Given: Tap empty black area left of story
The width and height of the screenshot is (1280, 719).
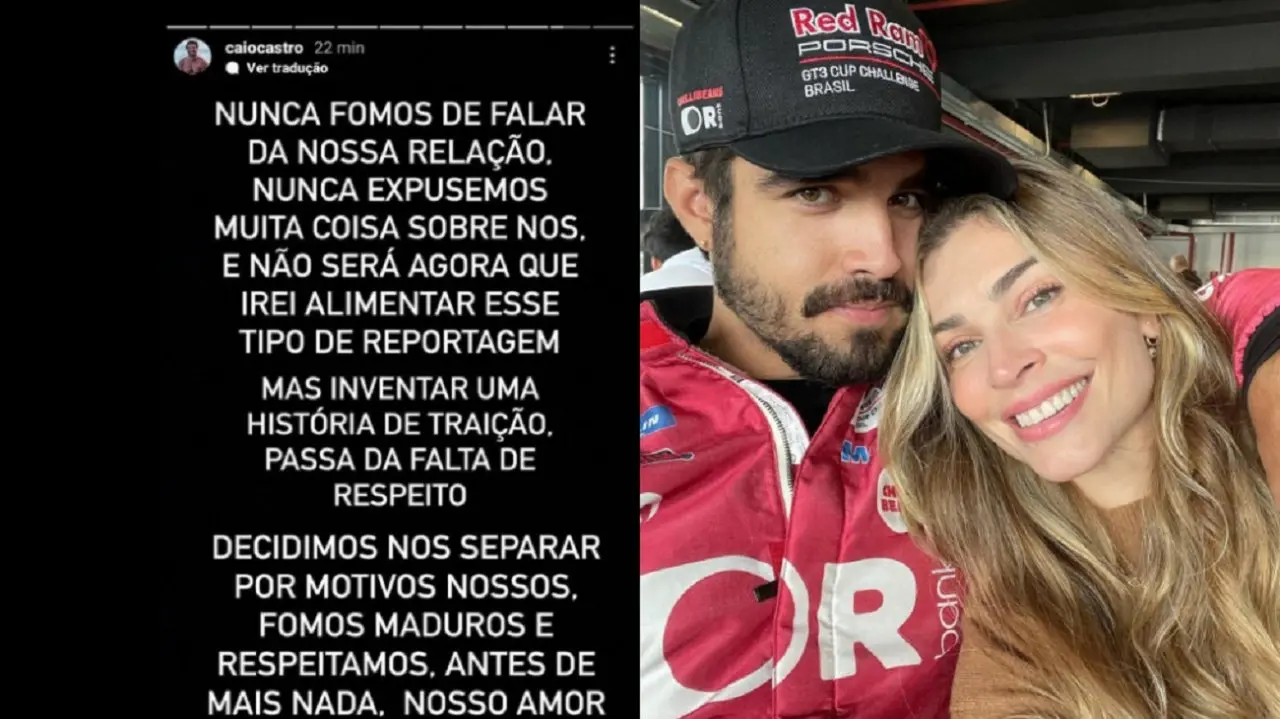Looking at the screenshot, I should pos(80,360).
